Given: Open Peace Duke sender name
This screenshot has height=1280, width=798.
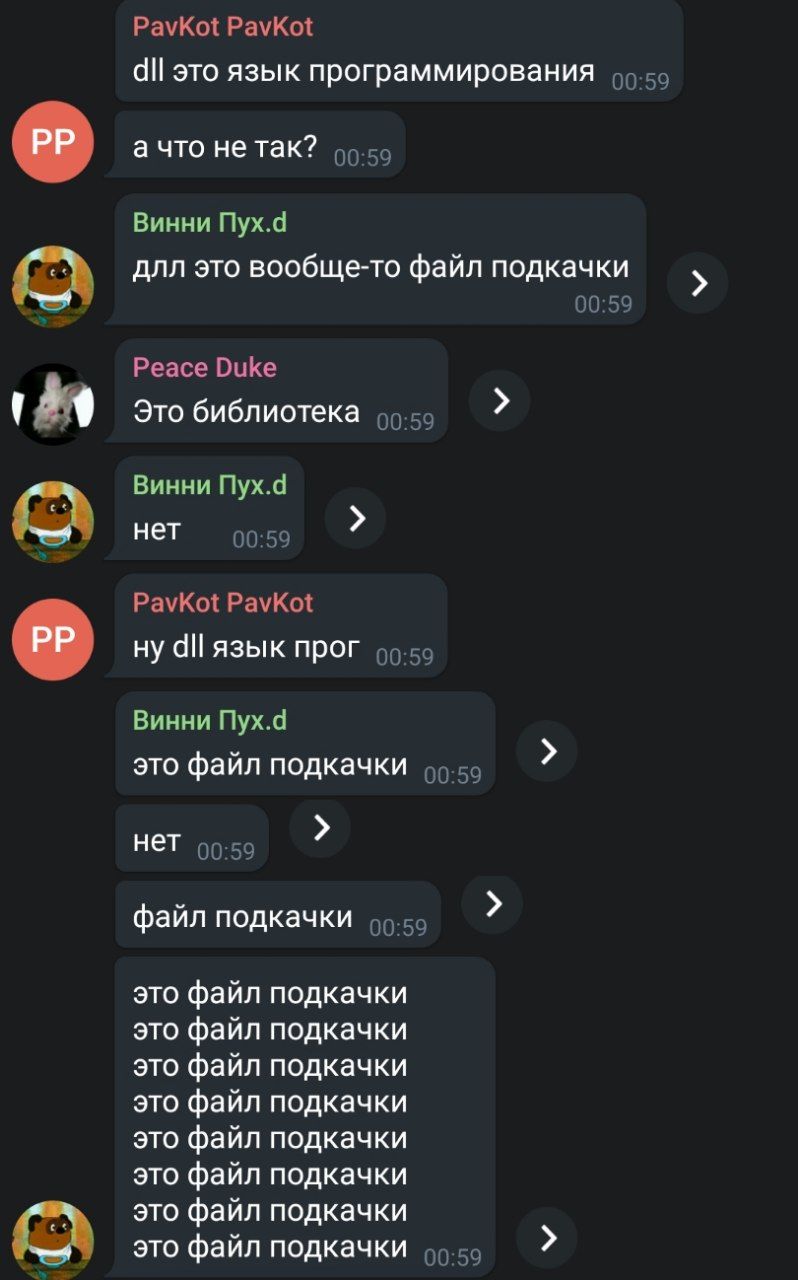Looking at the screenshot, I should [x=205, y=368].
